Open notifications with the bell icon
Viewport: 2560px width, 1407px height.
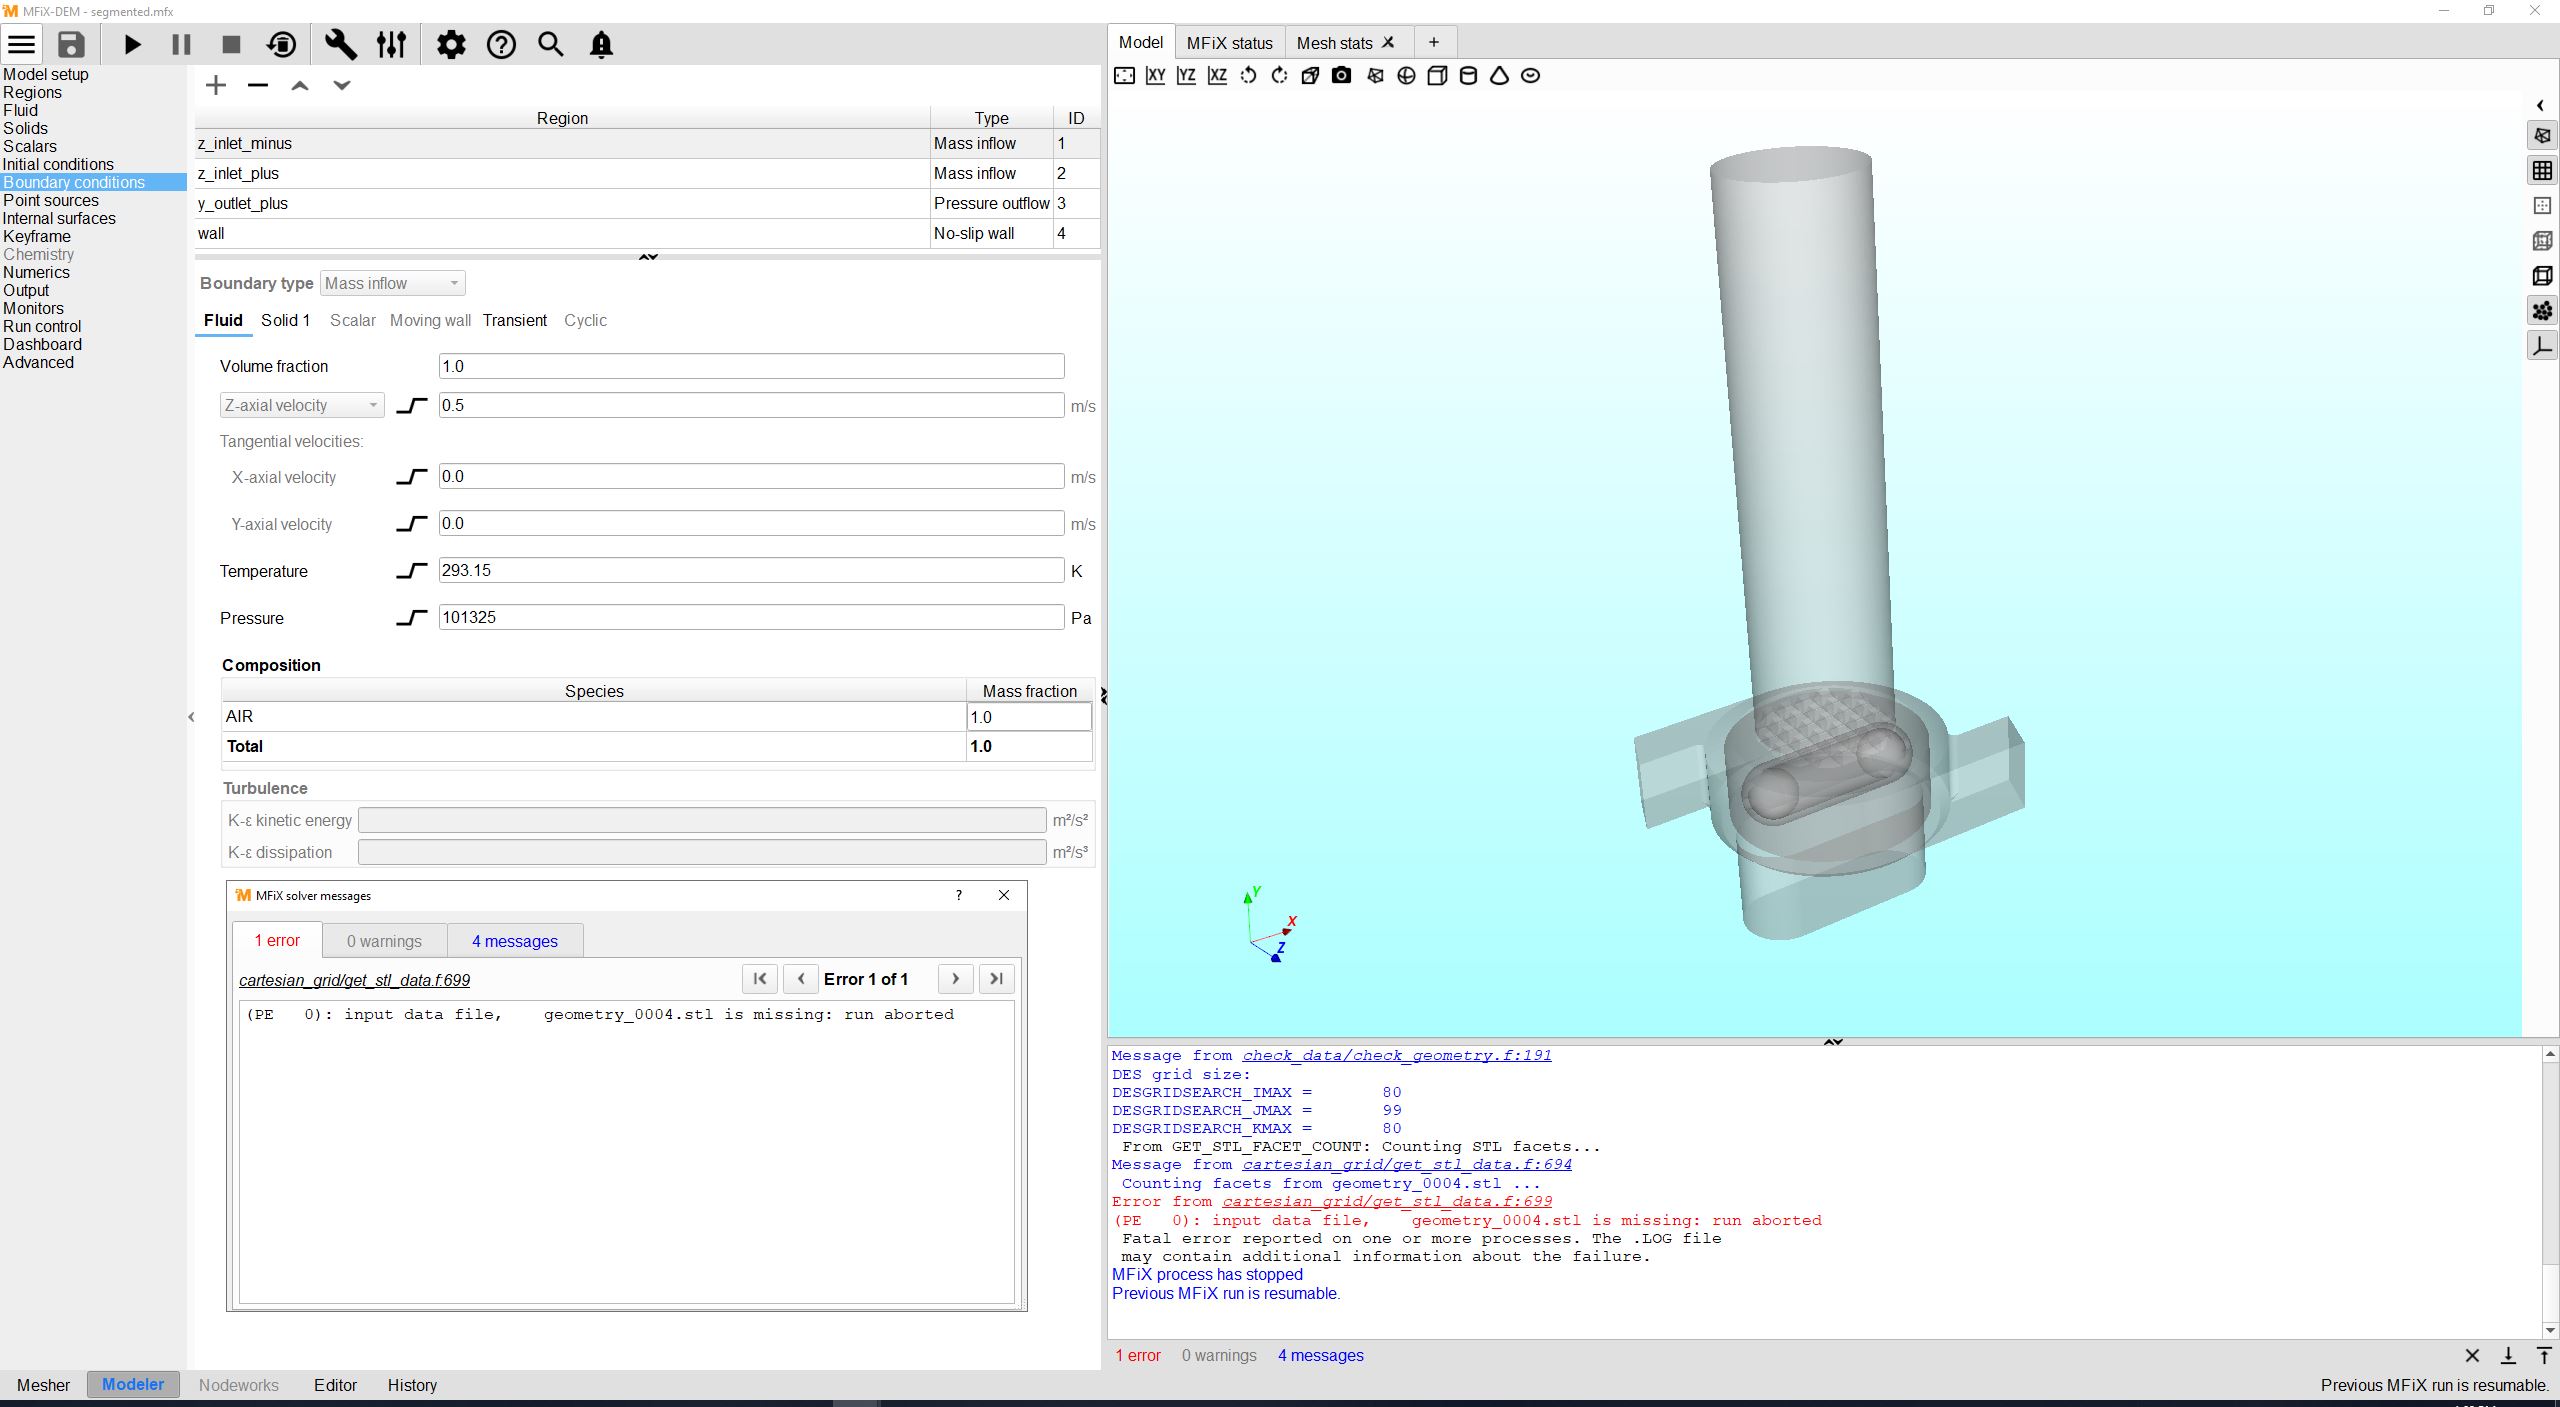[x=601, y=45]
